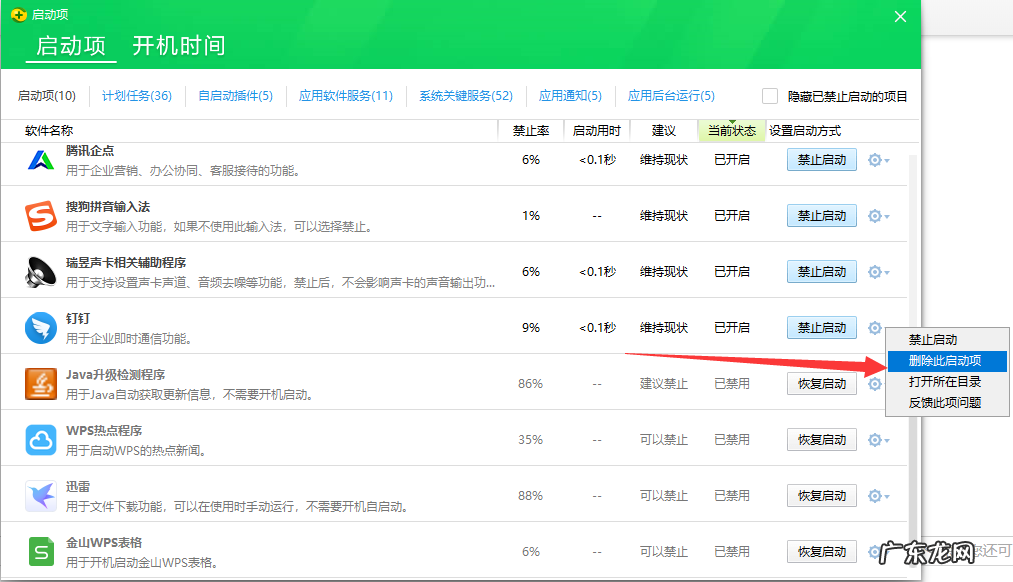
Task: Click the WPS热点程序 cloud icon
Action: [41, 439]
